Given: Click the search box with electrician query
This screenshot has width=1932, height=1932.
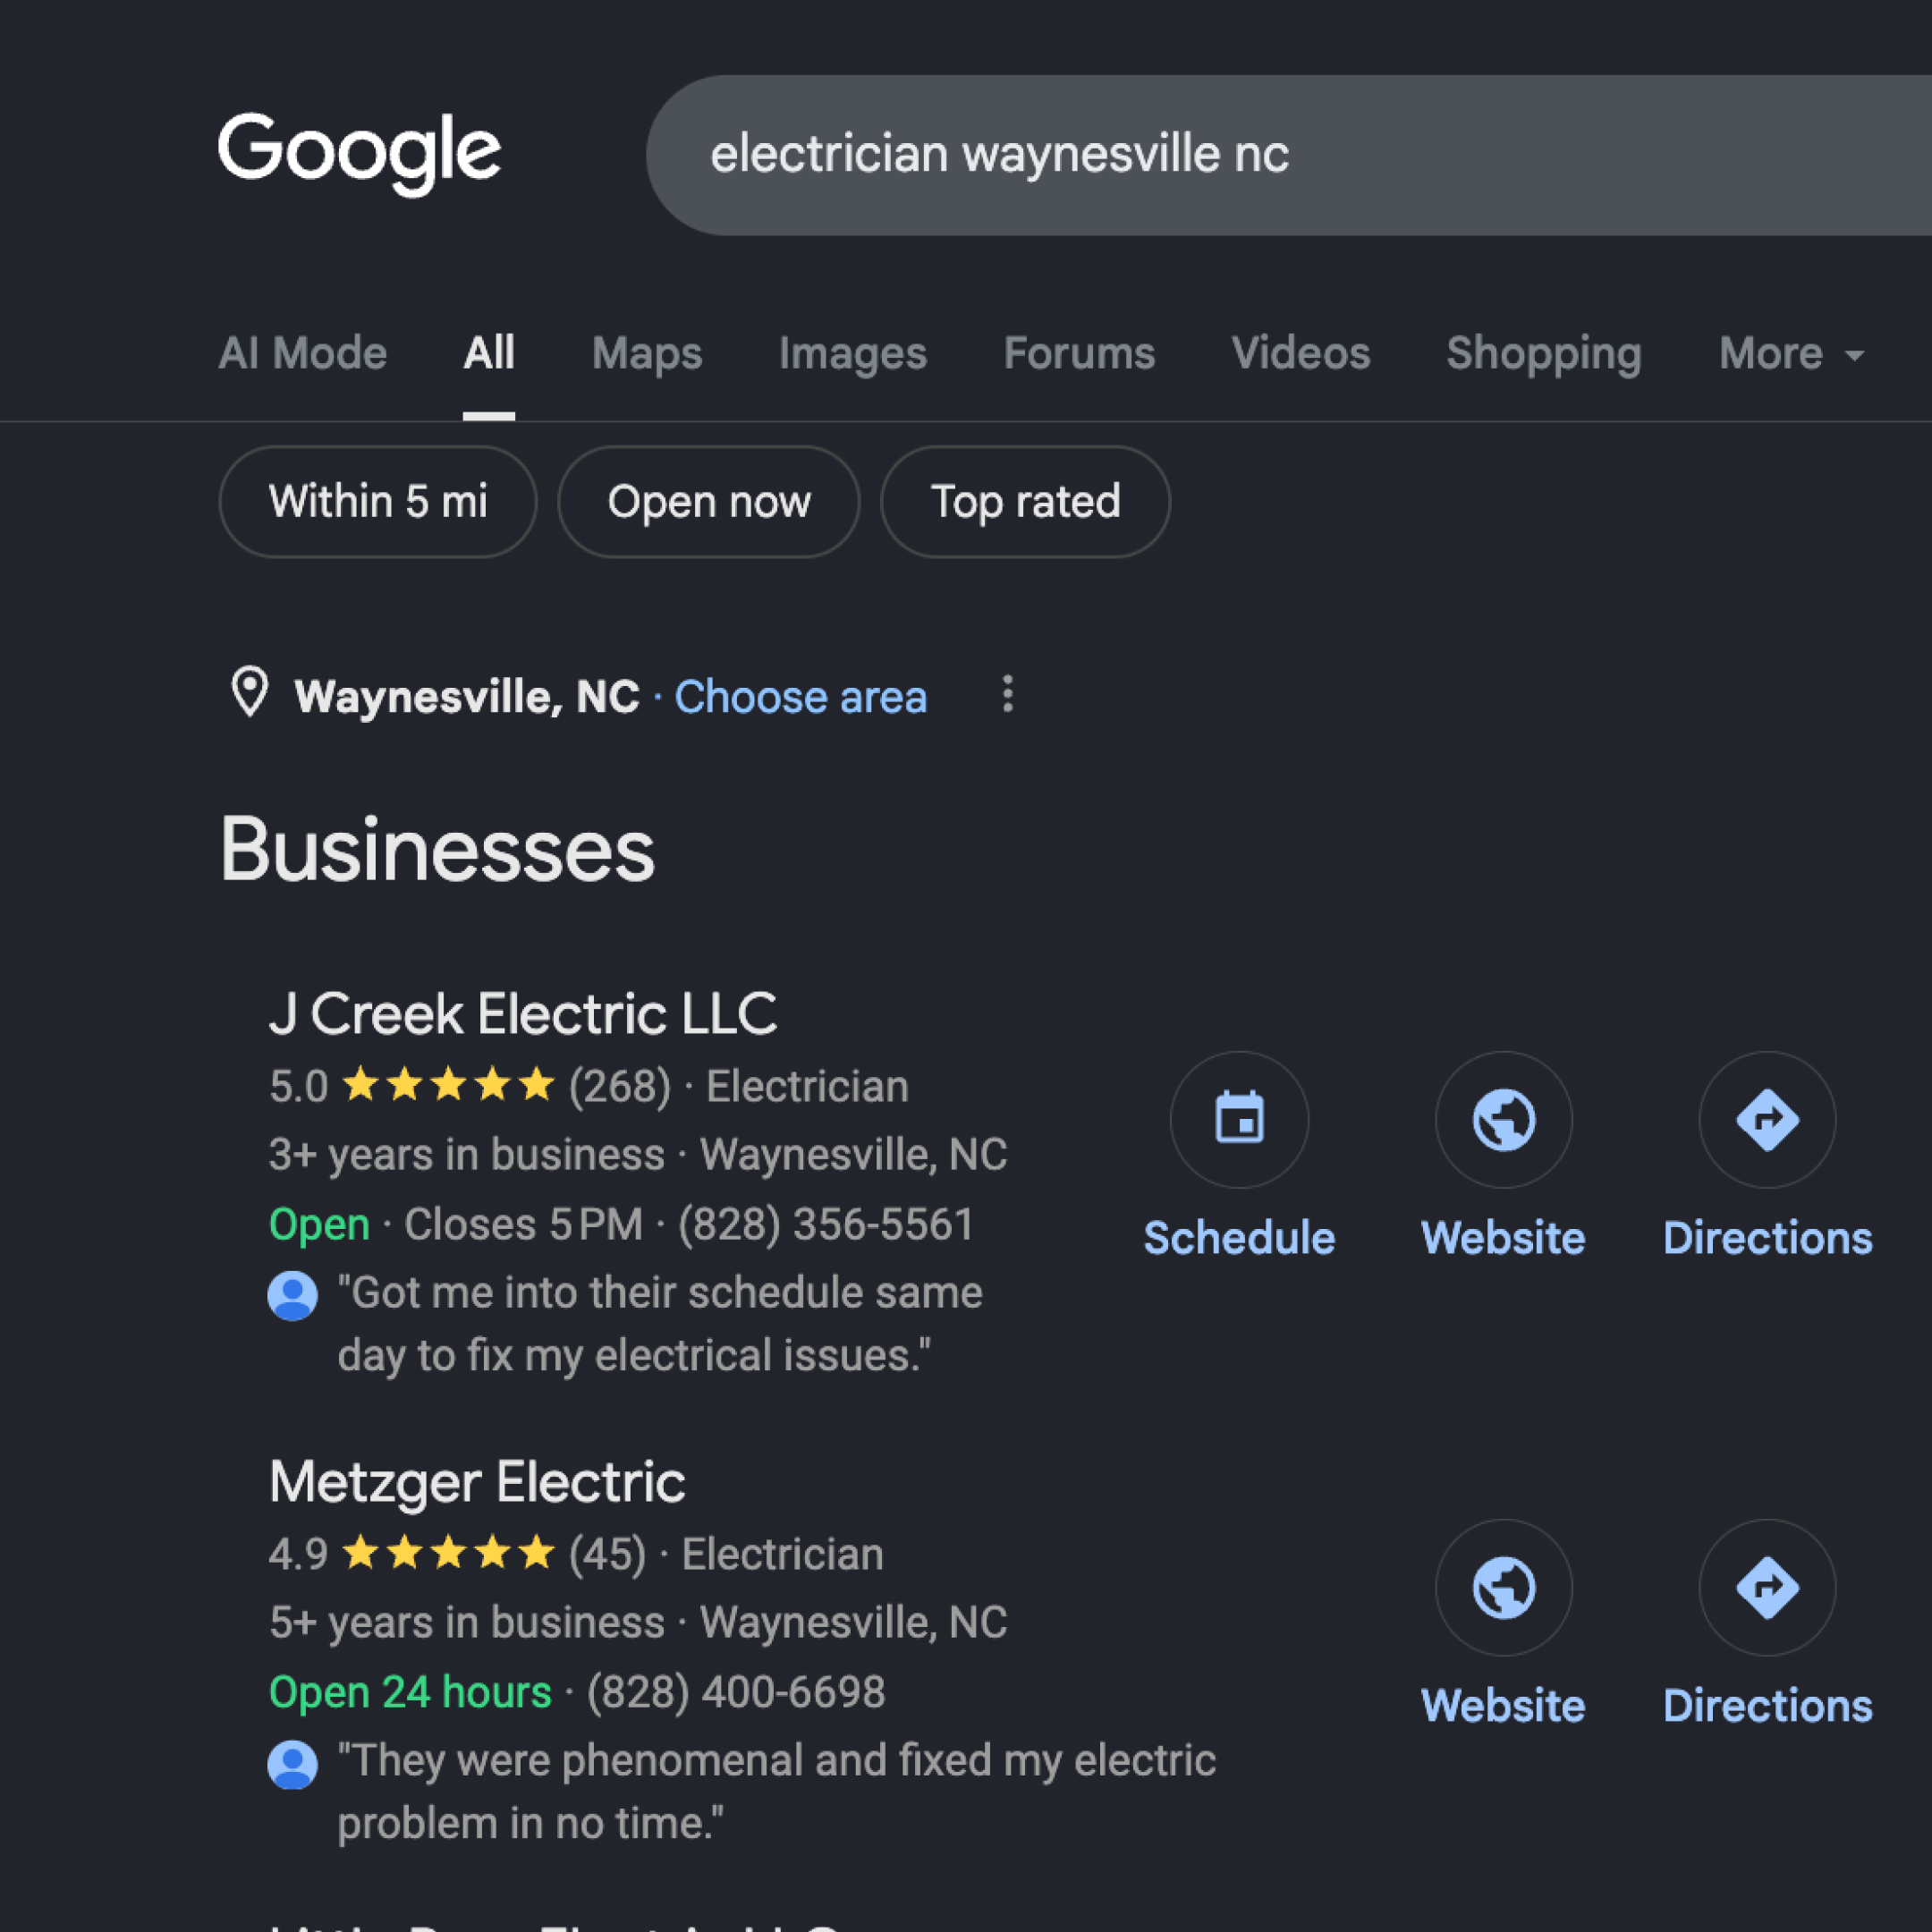Looking at the screenshot, I should (x=1289, y=155).
